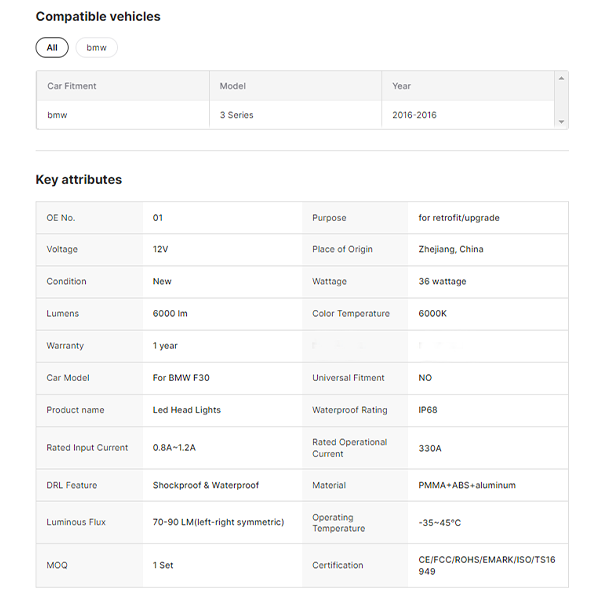The image size is (600, 600).
Task: Click the Led Head Lights product name
Action: pos(187,410)
